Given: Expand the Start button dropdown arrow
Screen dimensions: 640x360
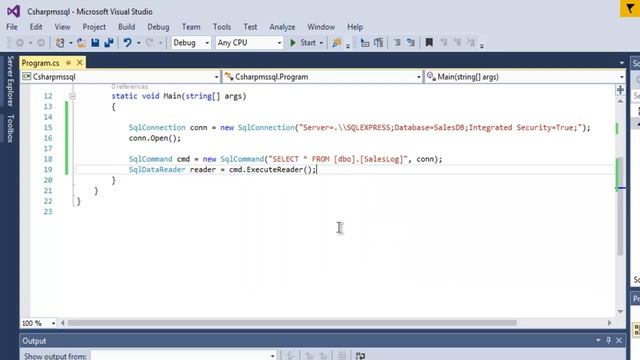Looking at the screenshot, I should point(321,43).
